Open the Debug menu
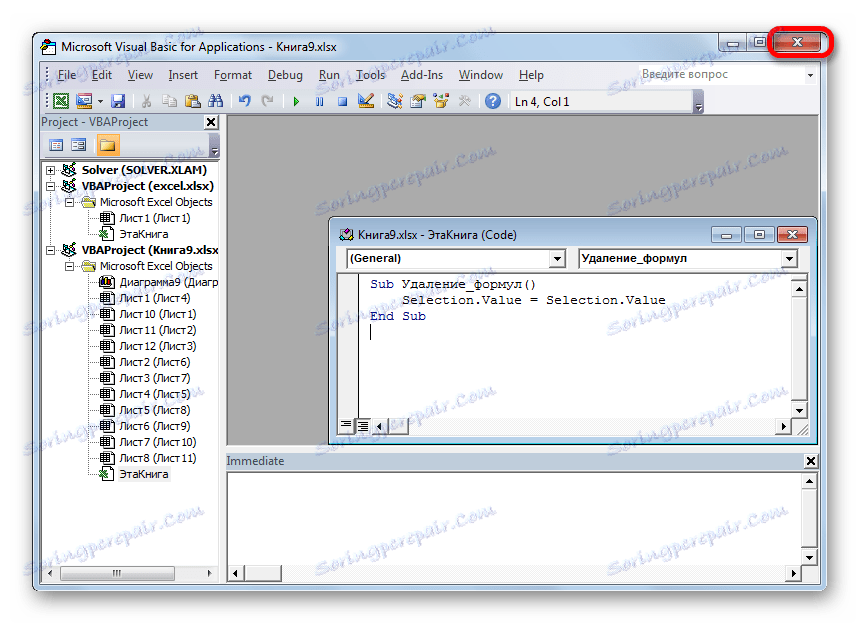Viewport: 860px width, 624px height. point(285,75)
